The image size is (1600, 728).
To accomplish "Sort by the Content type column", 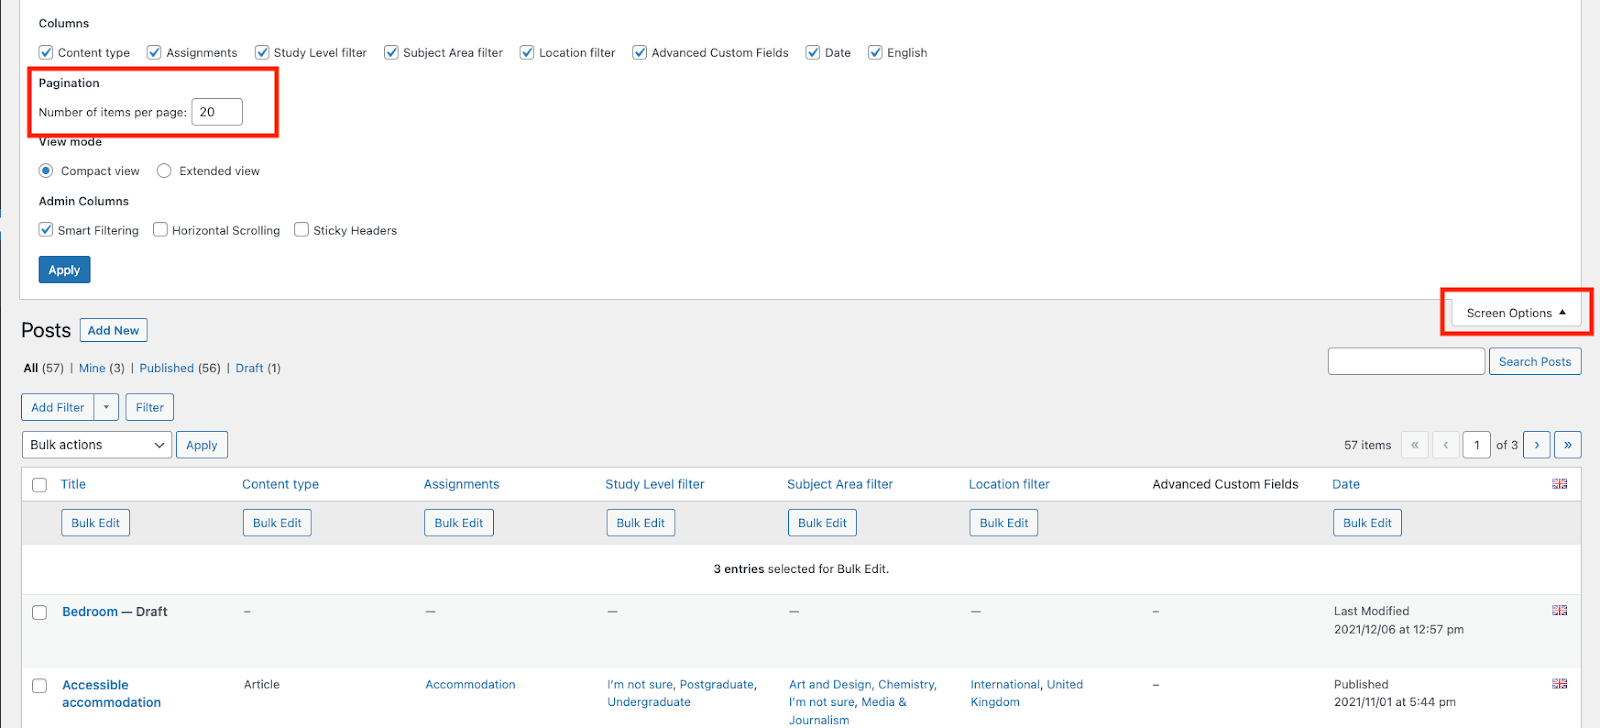I will (x=280, y=484).
